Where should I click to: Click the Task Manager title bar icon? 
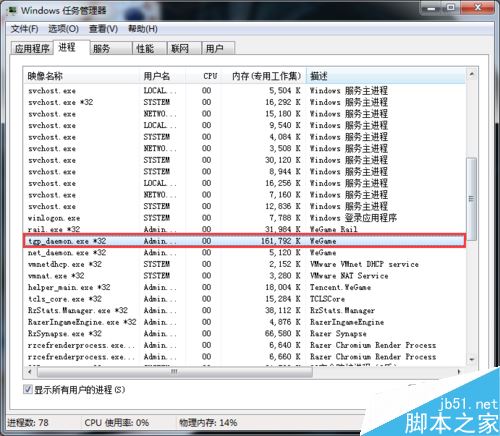click(12, 10)
